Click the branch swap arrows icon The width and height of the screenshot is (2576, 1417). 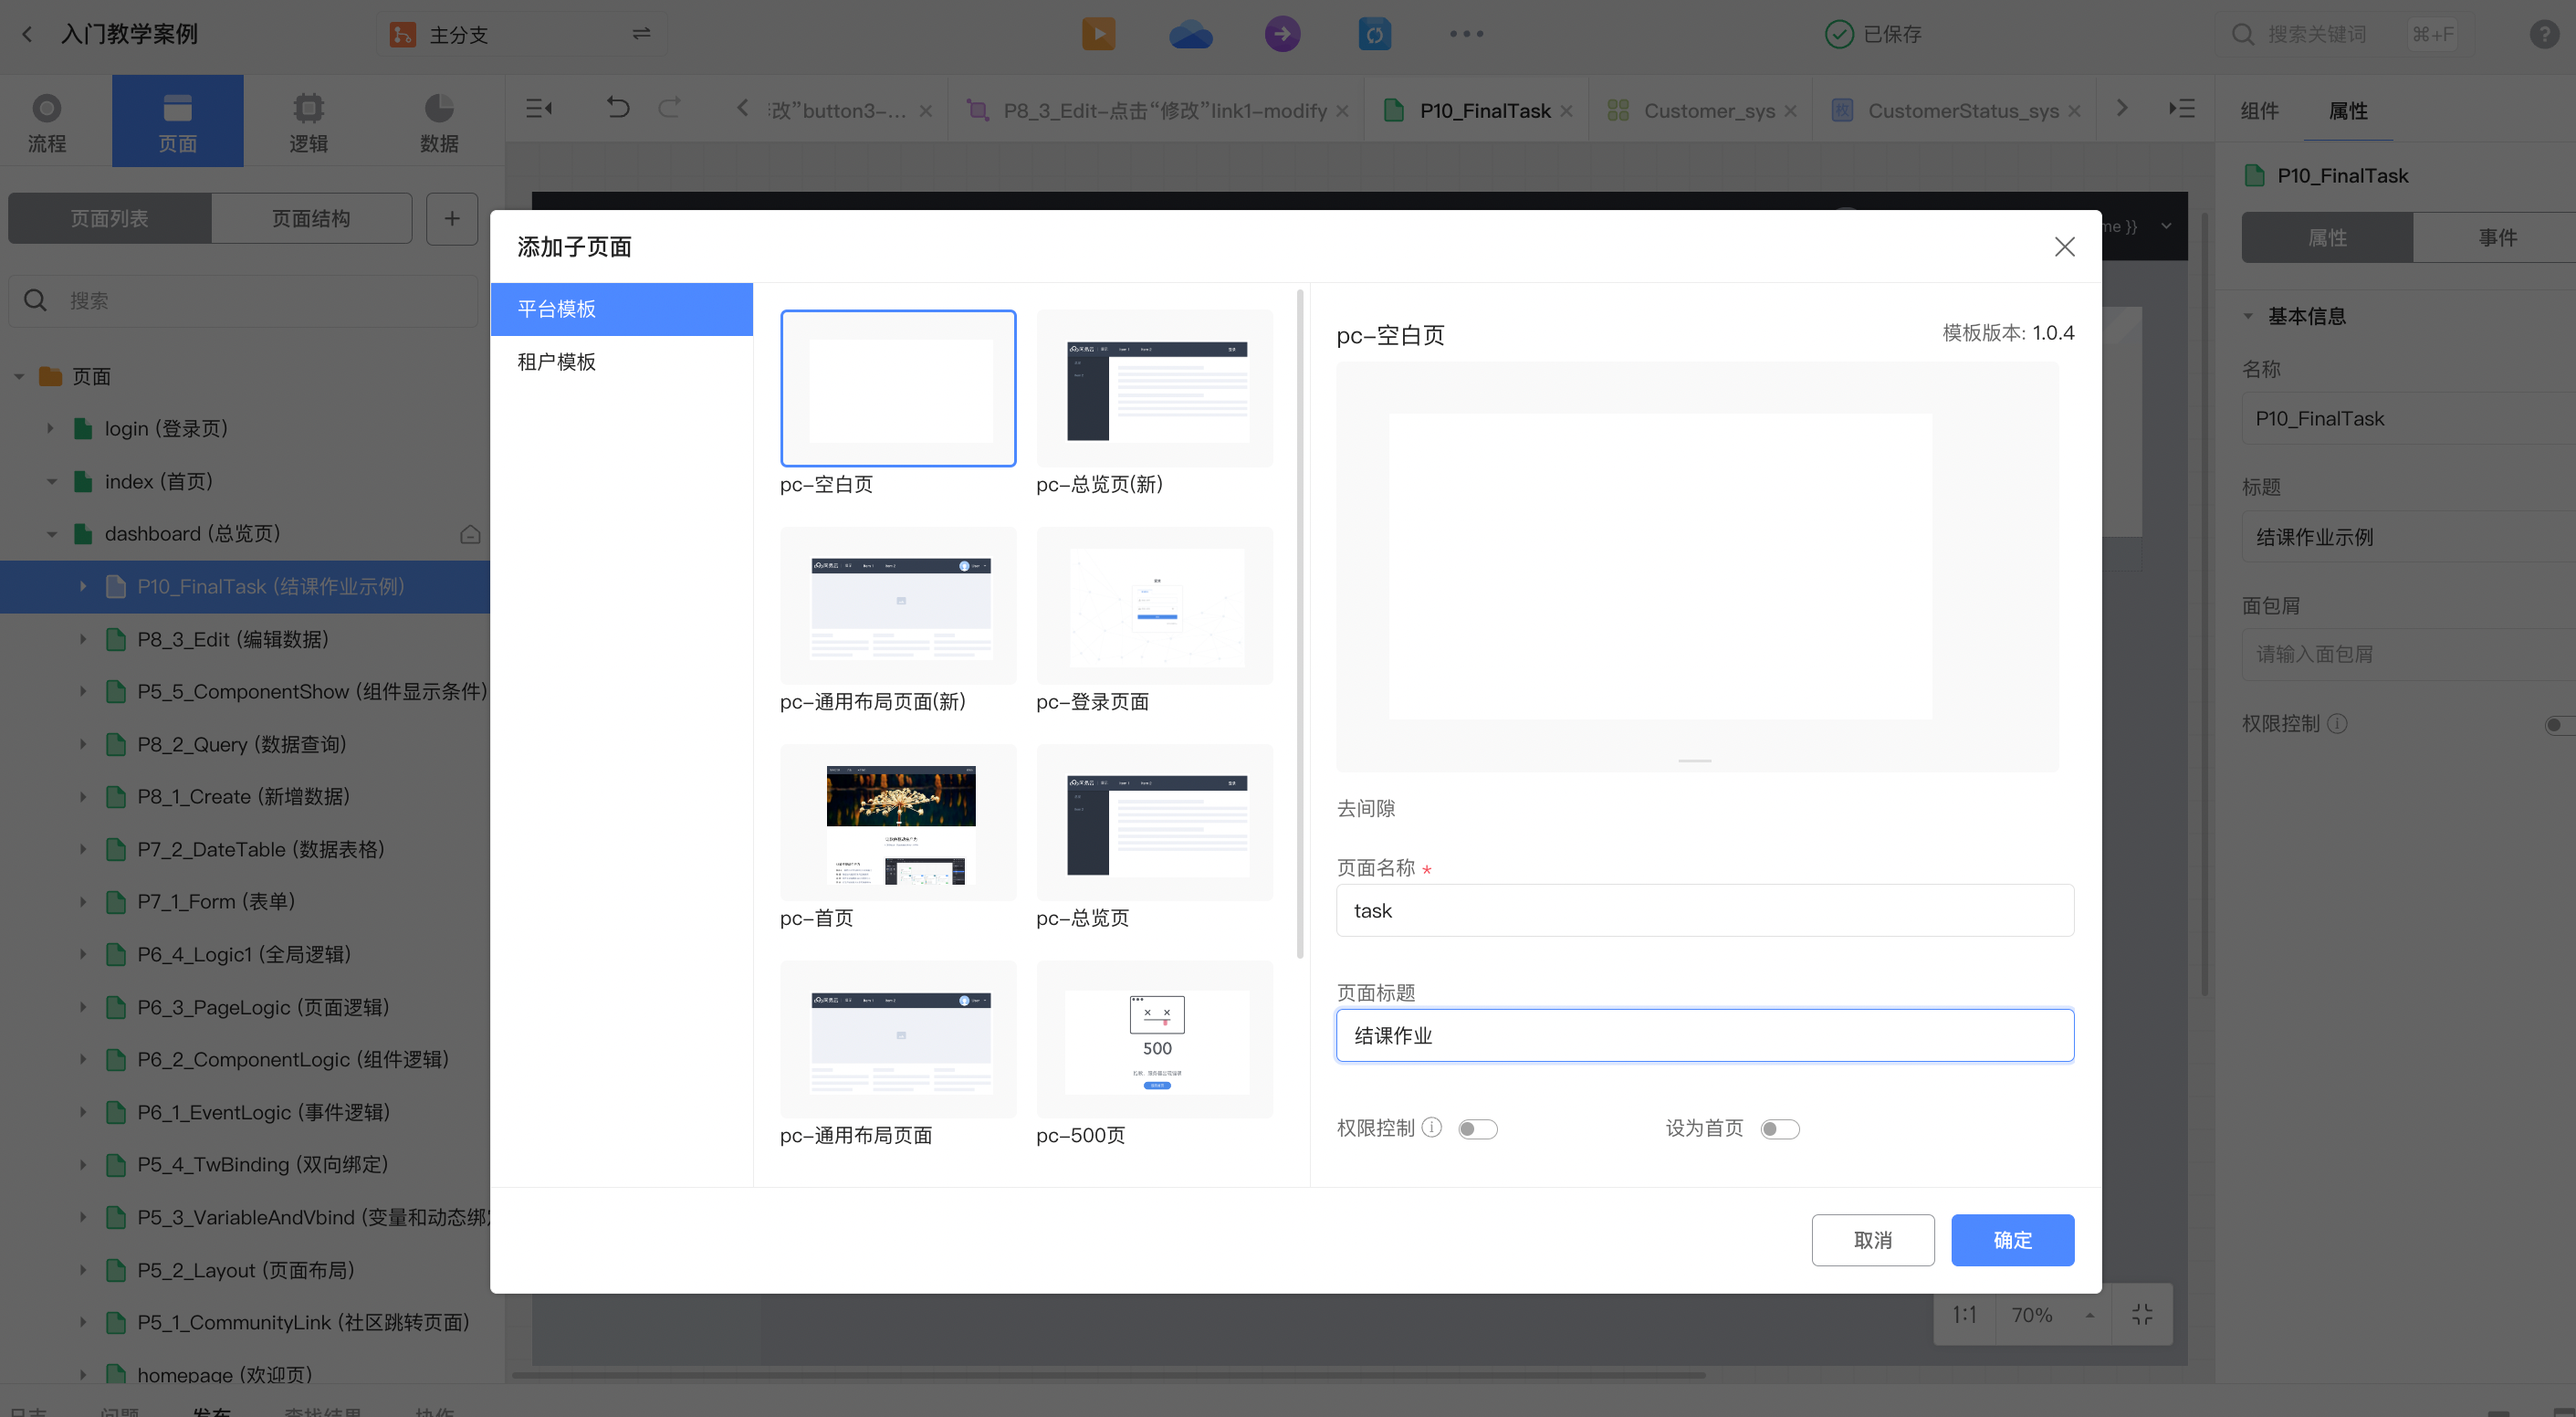[x=641, y=34]
